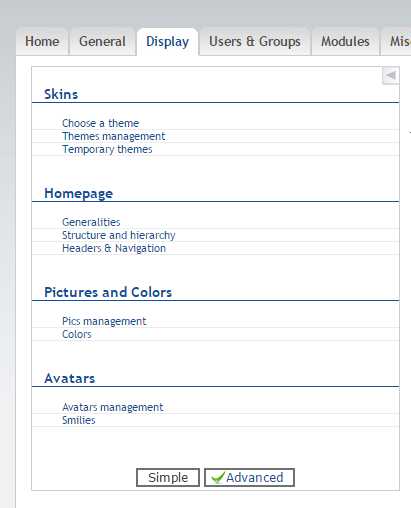Open the Colors settings link
Screen dimensions: 411x508
(x=77, y=334)
